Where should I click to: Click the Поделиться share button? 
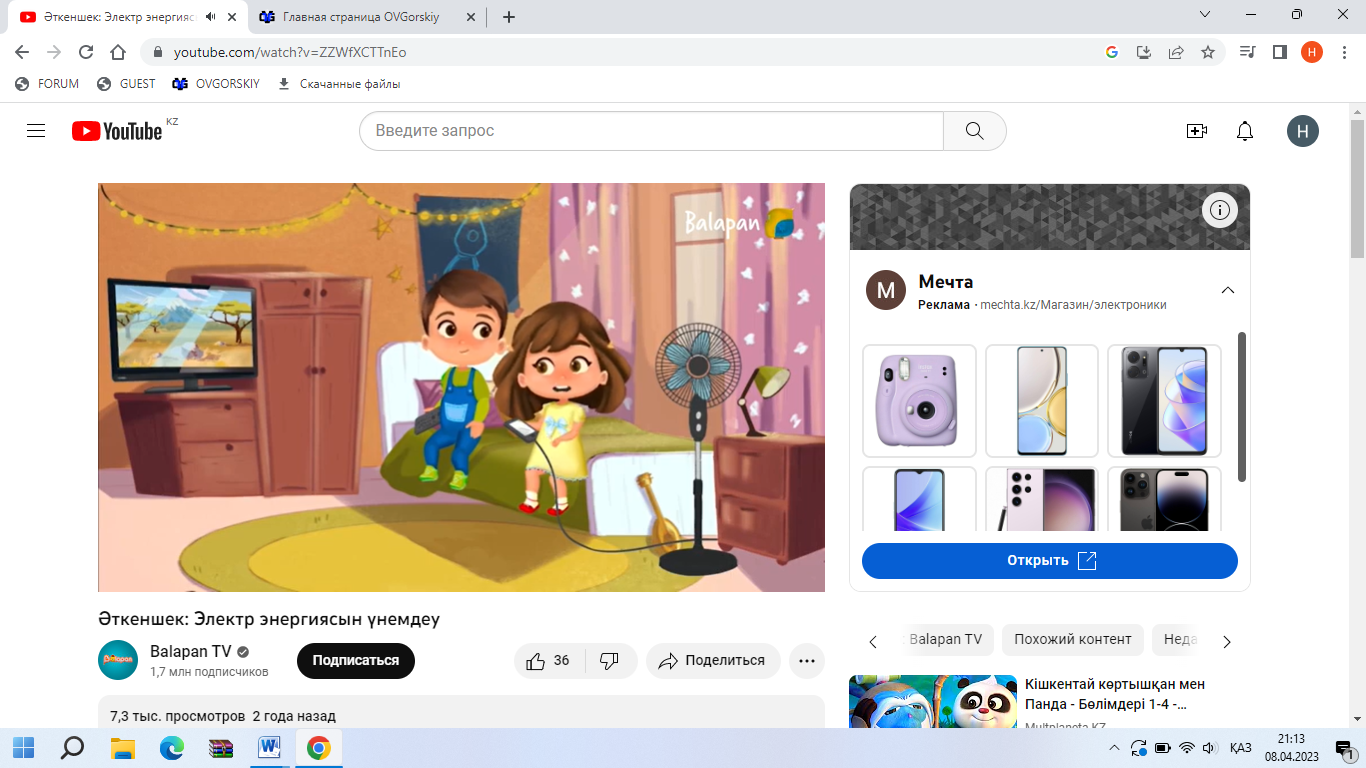tap(713, 661)
